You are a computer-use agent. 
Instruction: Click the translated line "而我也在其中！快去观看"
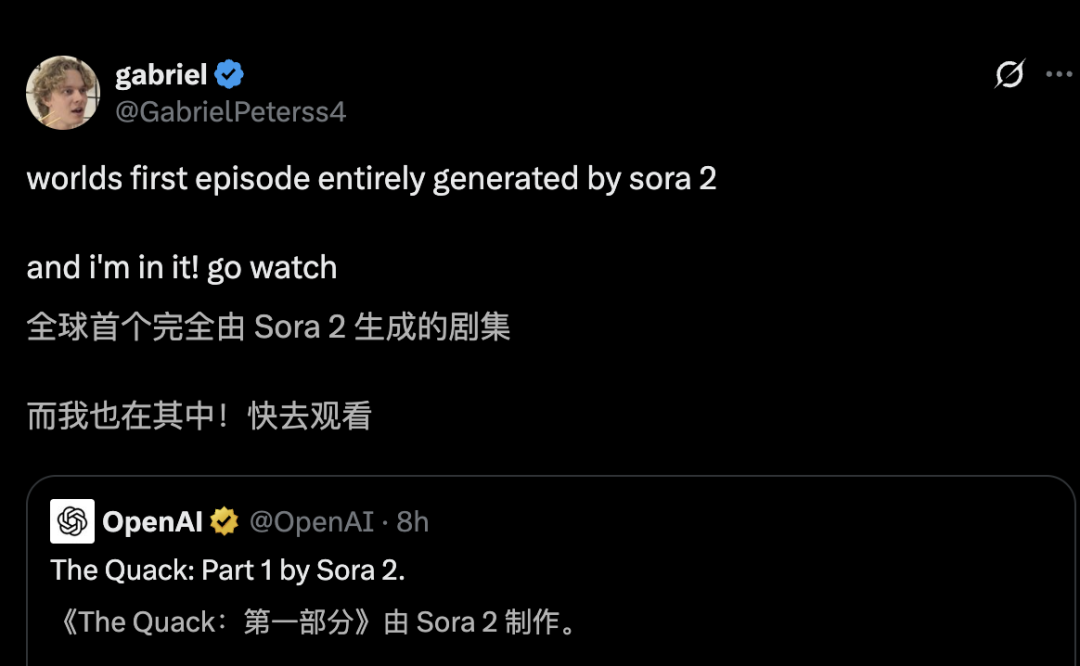point(198,416)
